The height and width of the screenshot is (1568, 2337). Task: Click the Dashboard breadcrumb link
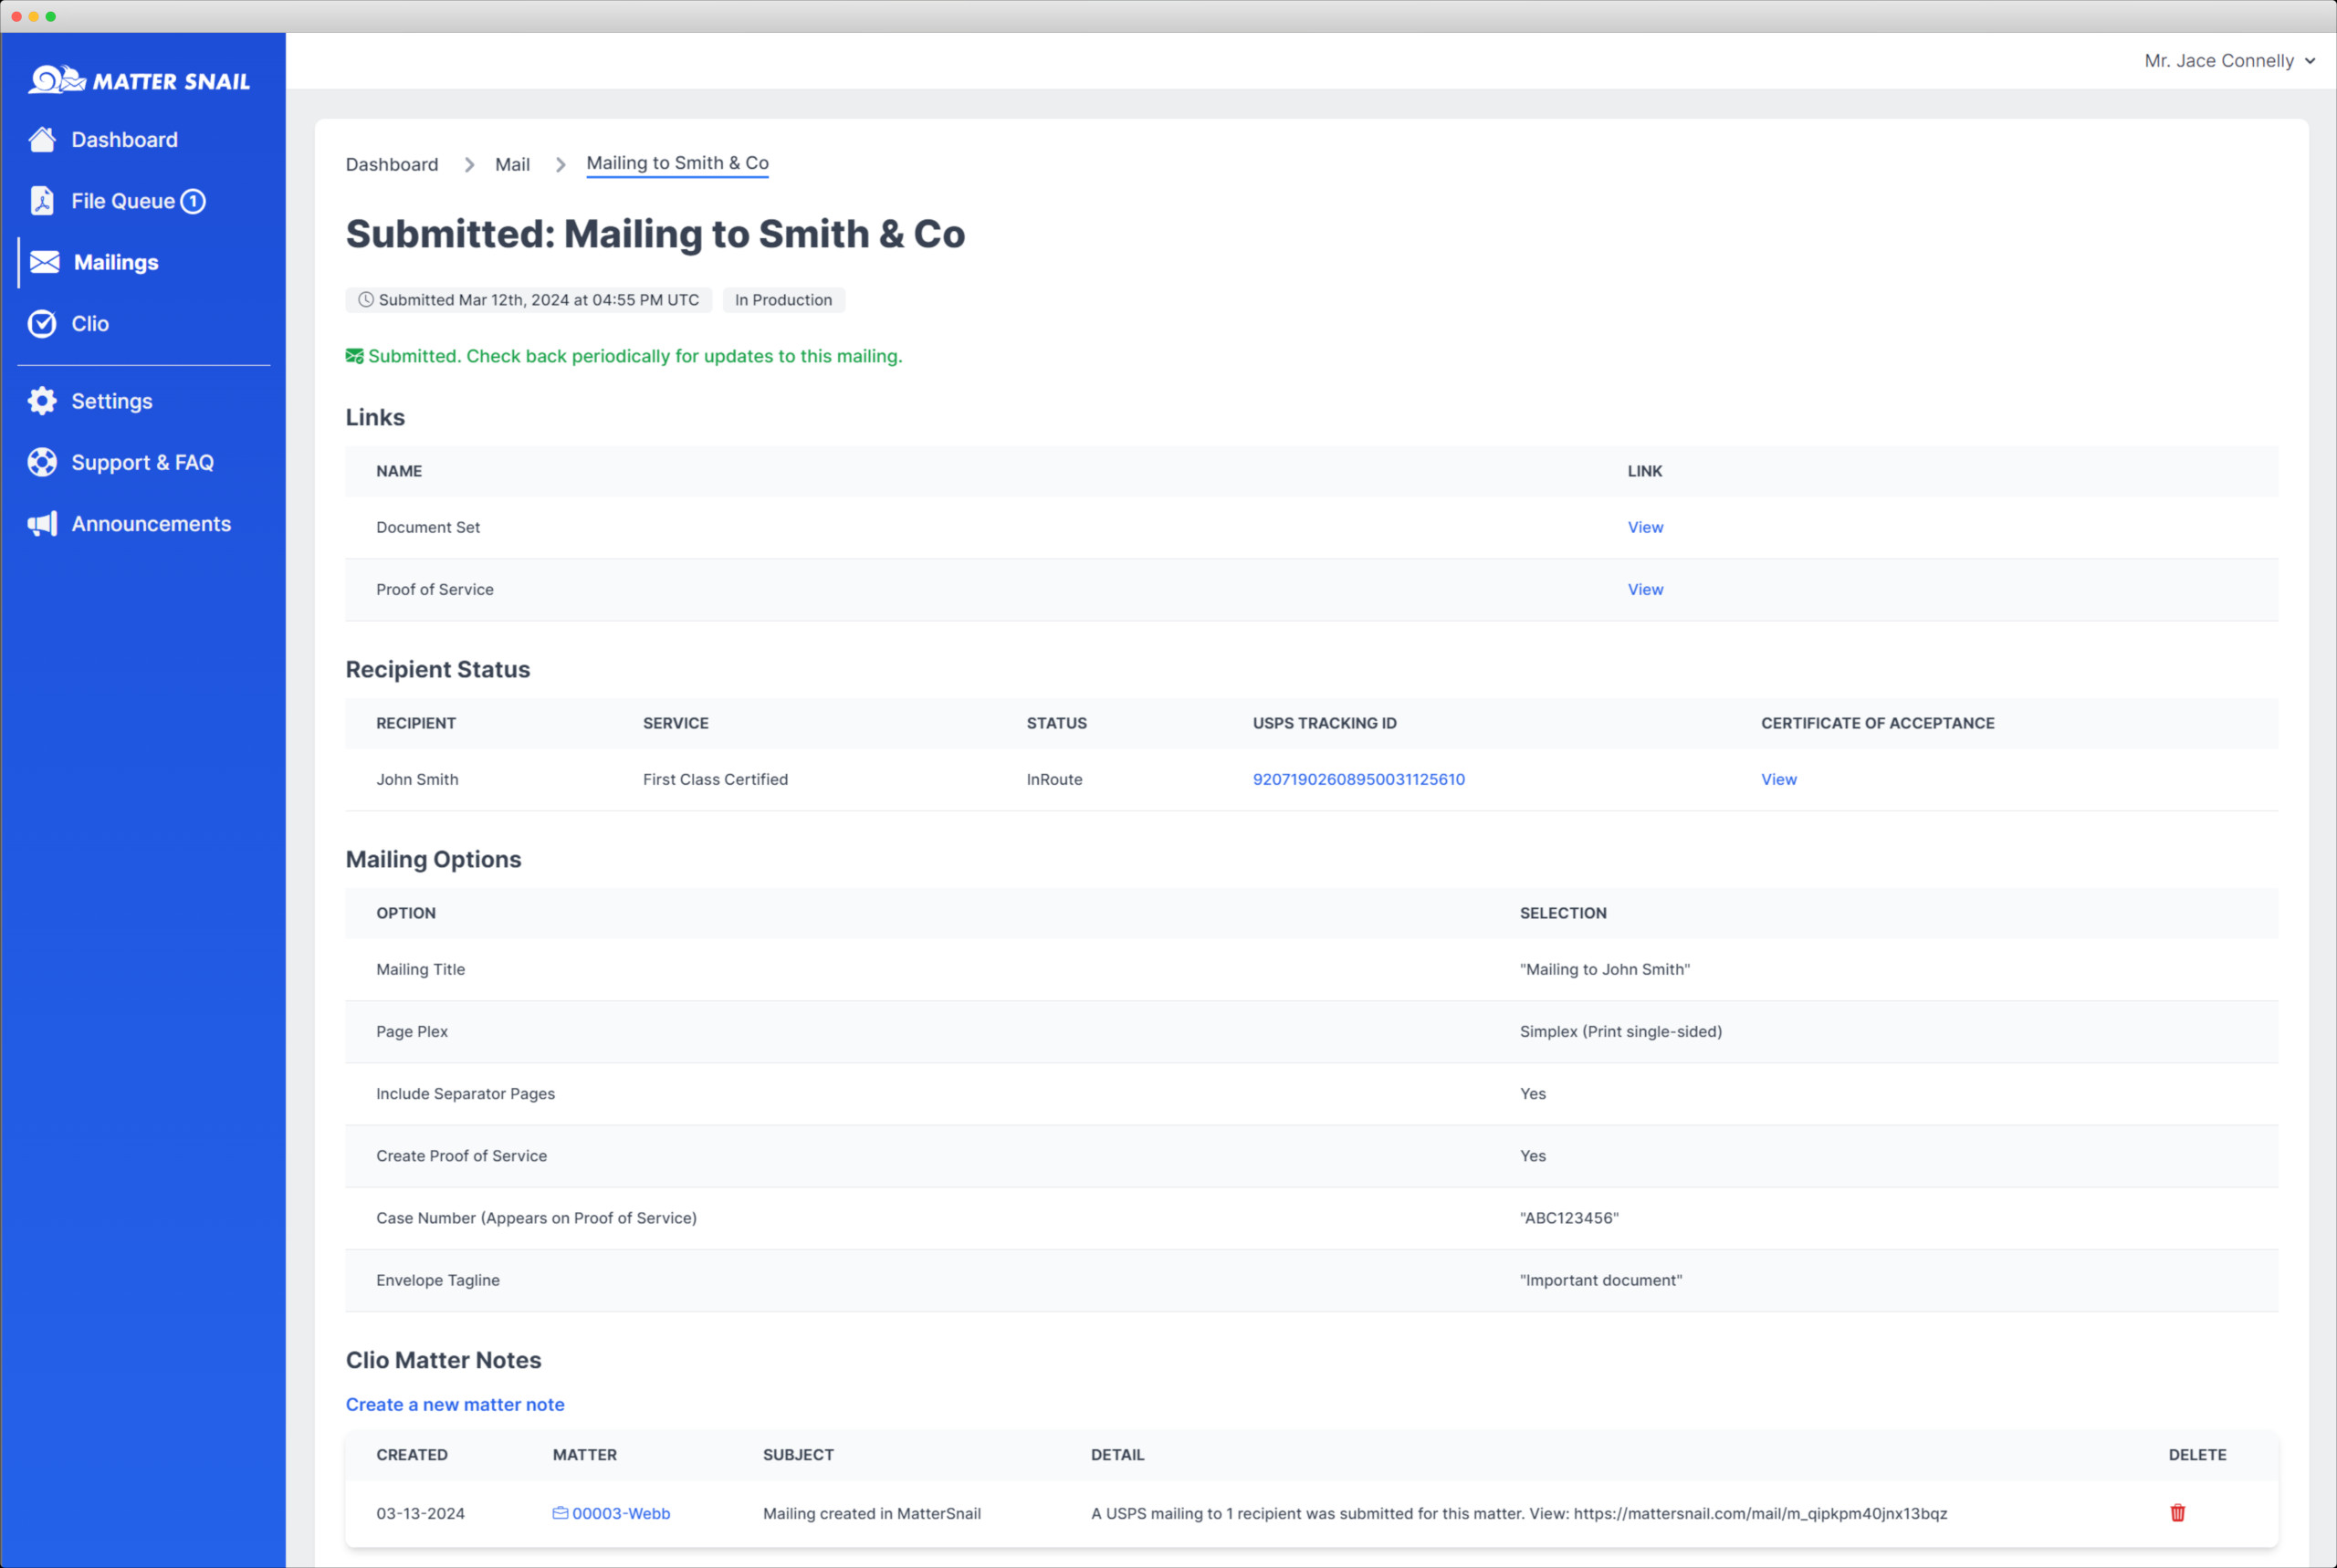click(392, 164)
